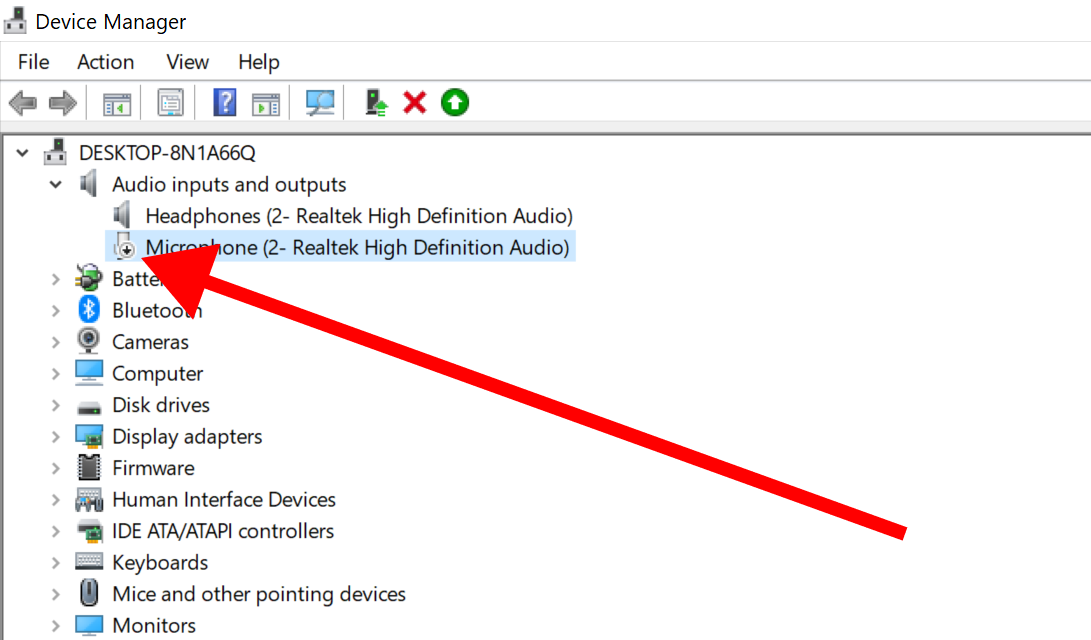
Task: Click the Back arrow toolbar button
Action: [x=23, y=102]
